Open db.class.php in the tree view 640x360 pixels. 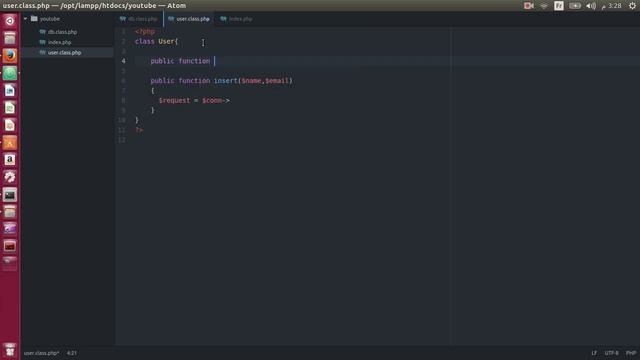(62, 32)
